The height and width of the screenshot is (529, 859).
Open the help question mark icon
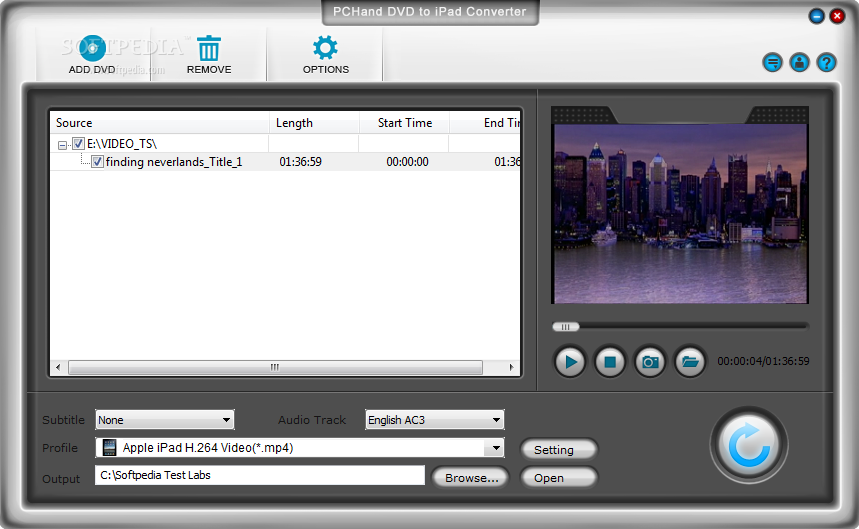tap(826, 63)
